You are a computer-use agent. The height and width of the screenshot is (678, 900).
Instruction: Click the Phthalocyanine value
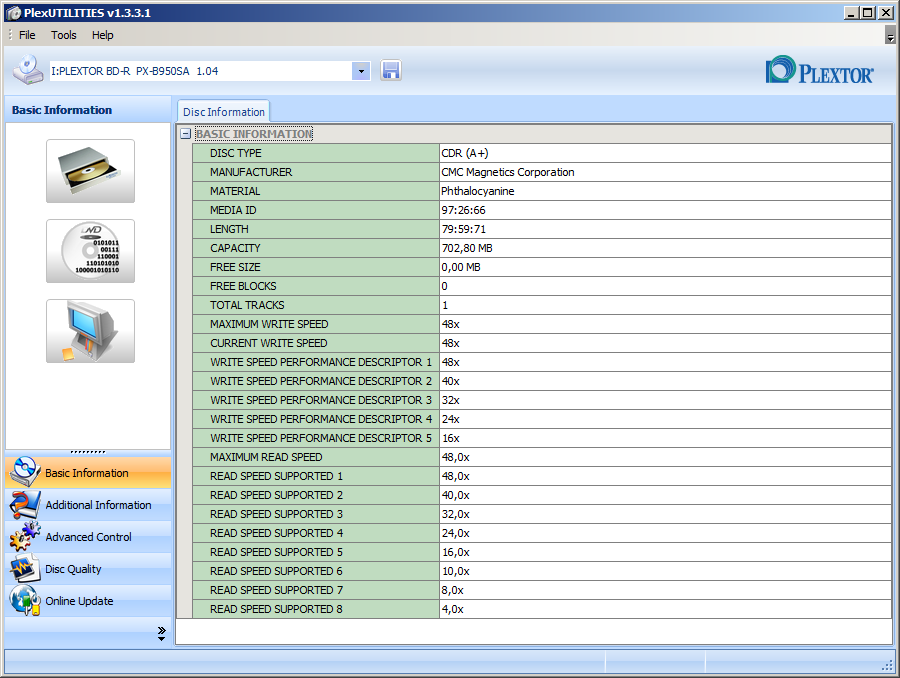(478, 191)
